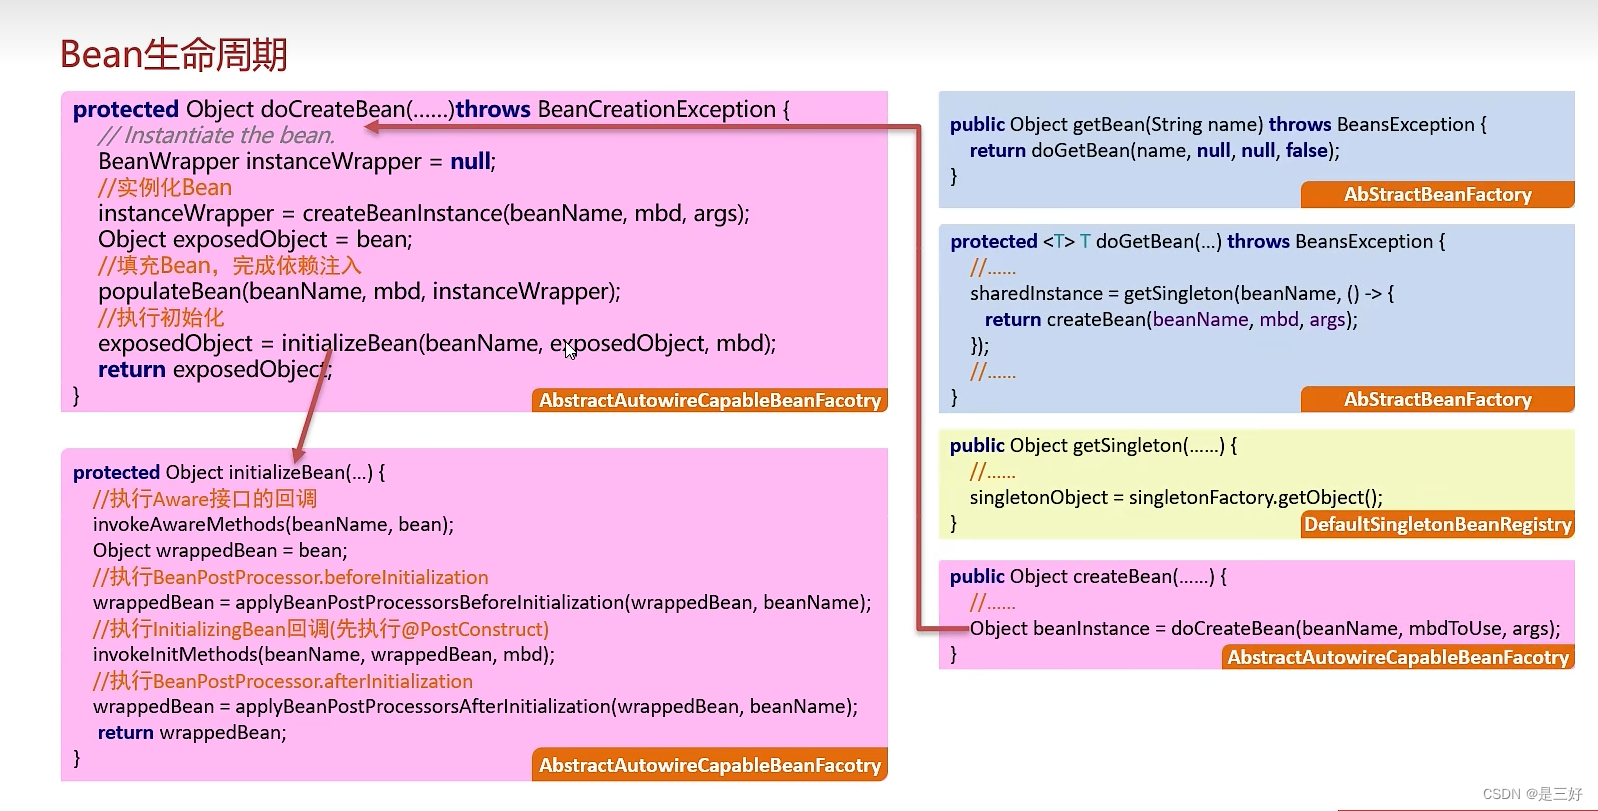This screenshot has width=1598, height=811.
Task: Click the "return wrappedBean;" line
Action: [x=192, y=732]
